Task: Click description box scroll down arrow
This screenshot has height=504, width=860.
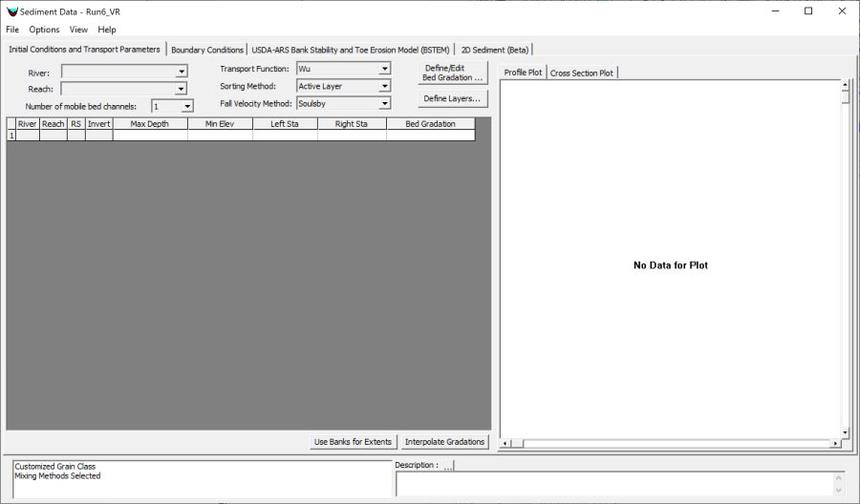Action: tap(839, 490)
